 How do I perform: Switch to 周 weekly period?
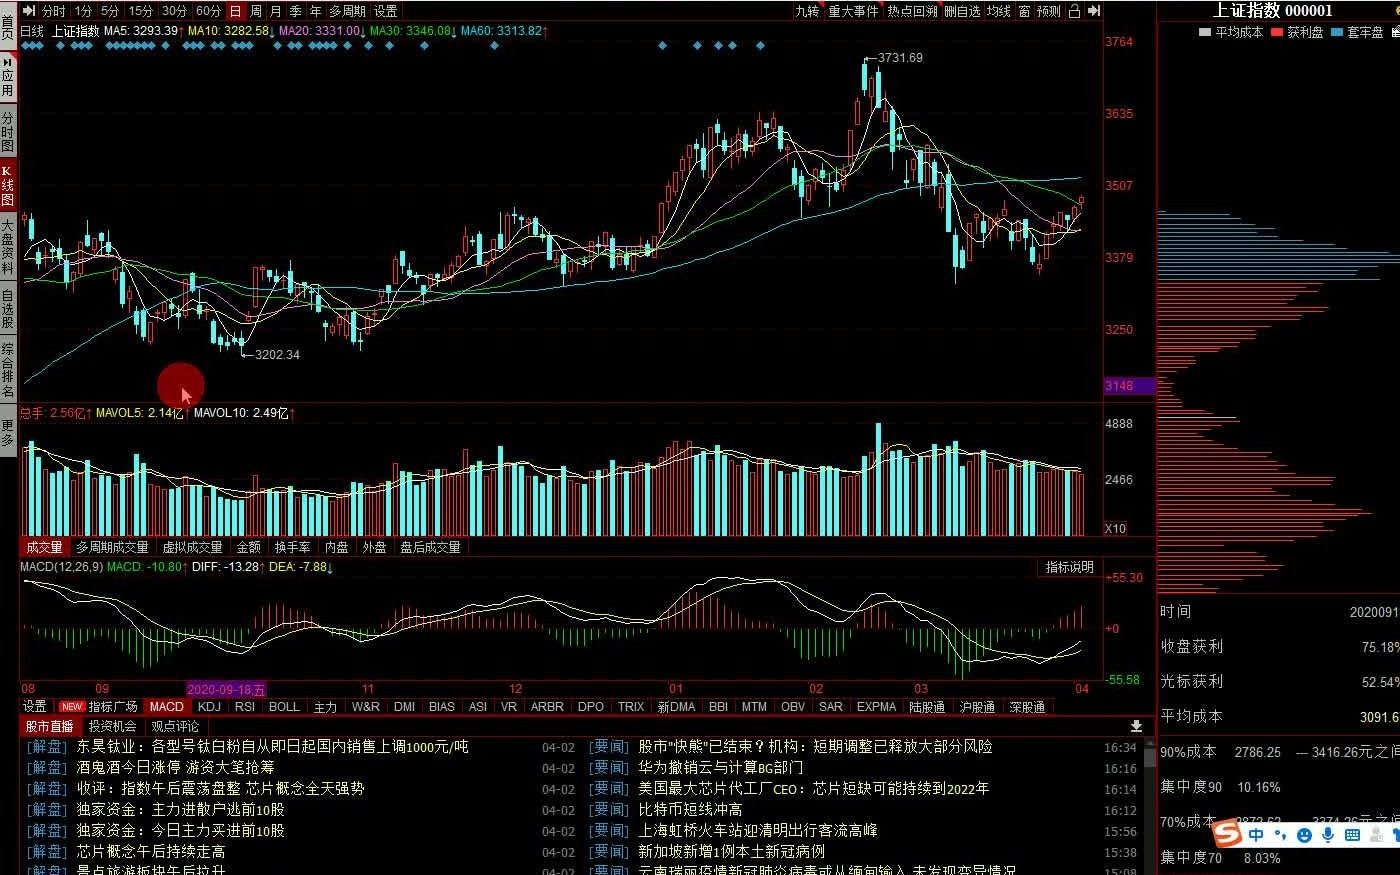click(256, 11)
